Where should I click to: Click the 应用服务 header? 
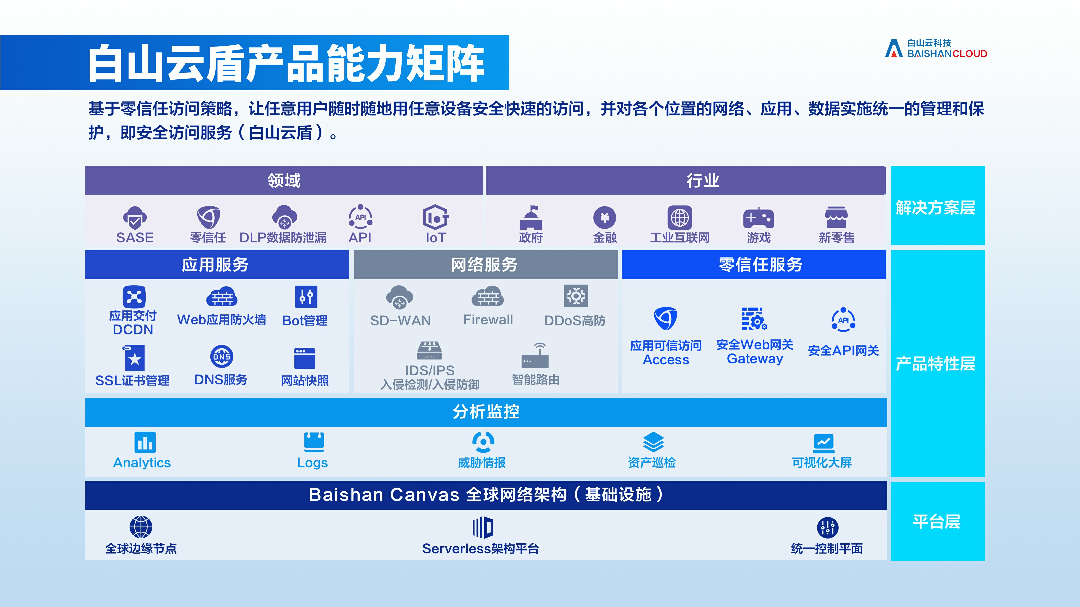click(217, 265)
